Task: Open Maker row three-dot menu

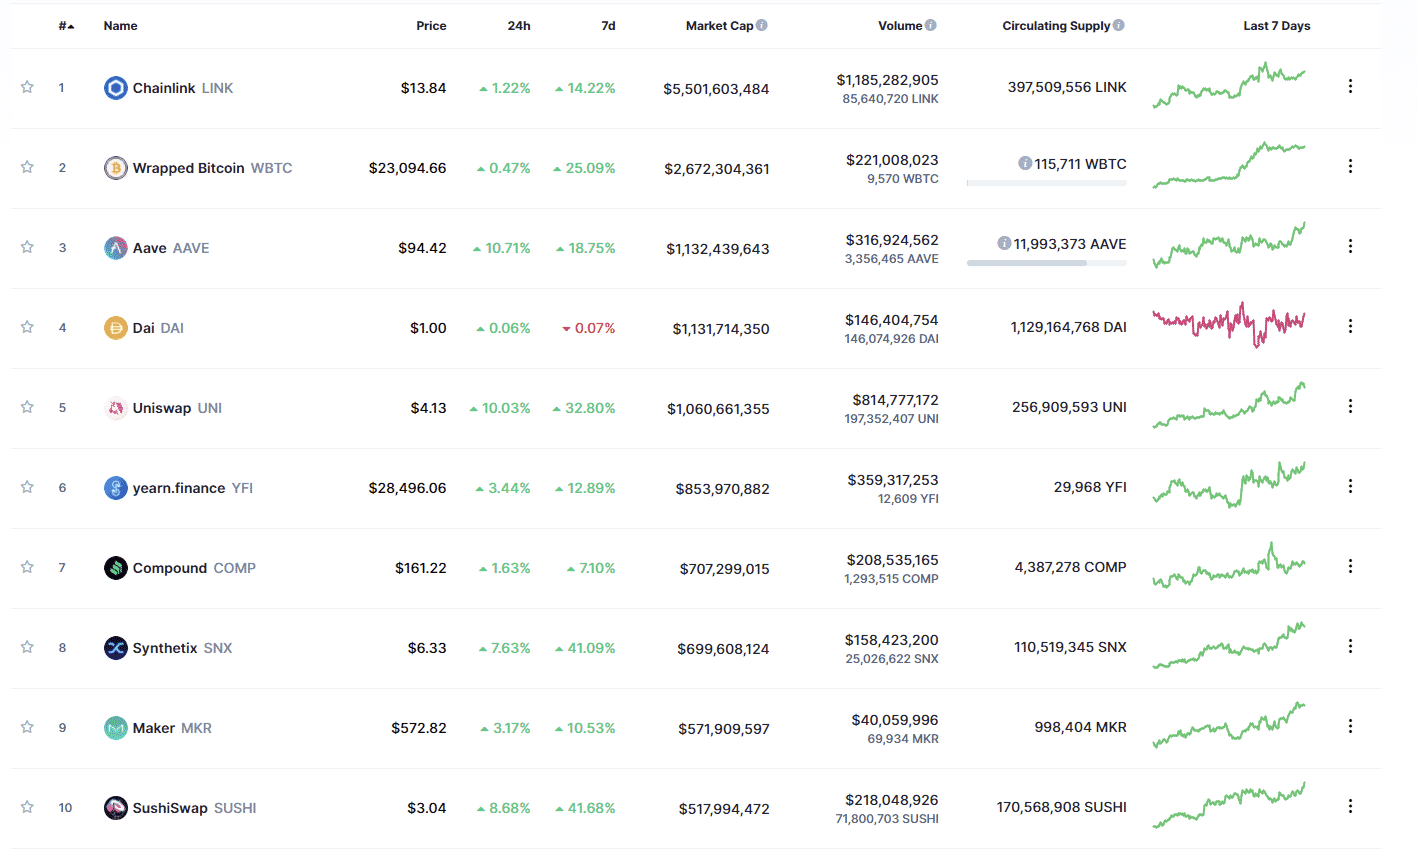Action: pos(1350,726)
